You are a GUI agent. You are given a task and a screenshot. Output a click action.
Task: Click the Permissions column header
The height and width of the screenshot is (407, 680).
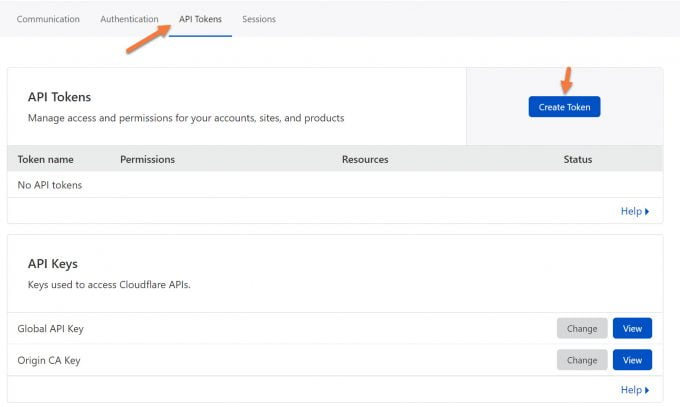coord(147,159)
